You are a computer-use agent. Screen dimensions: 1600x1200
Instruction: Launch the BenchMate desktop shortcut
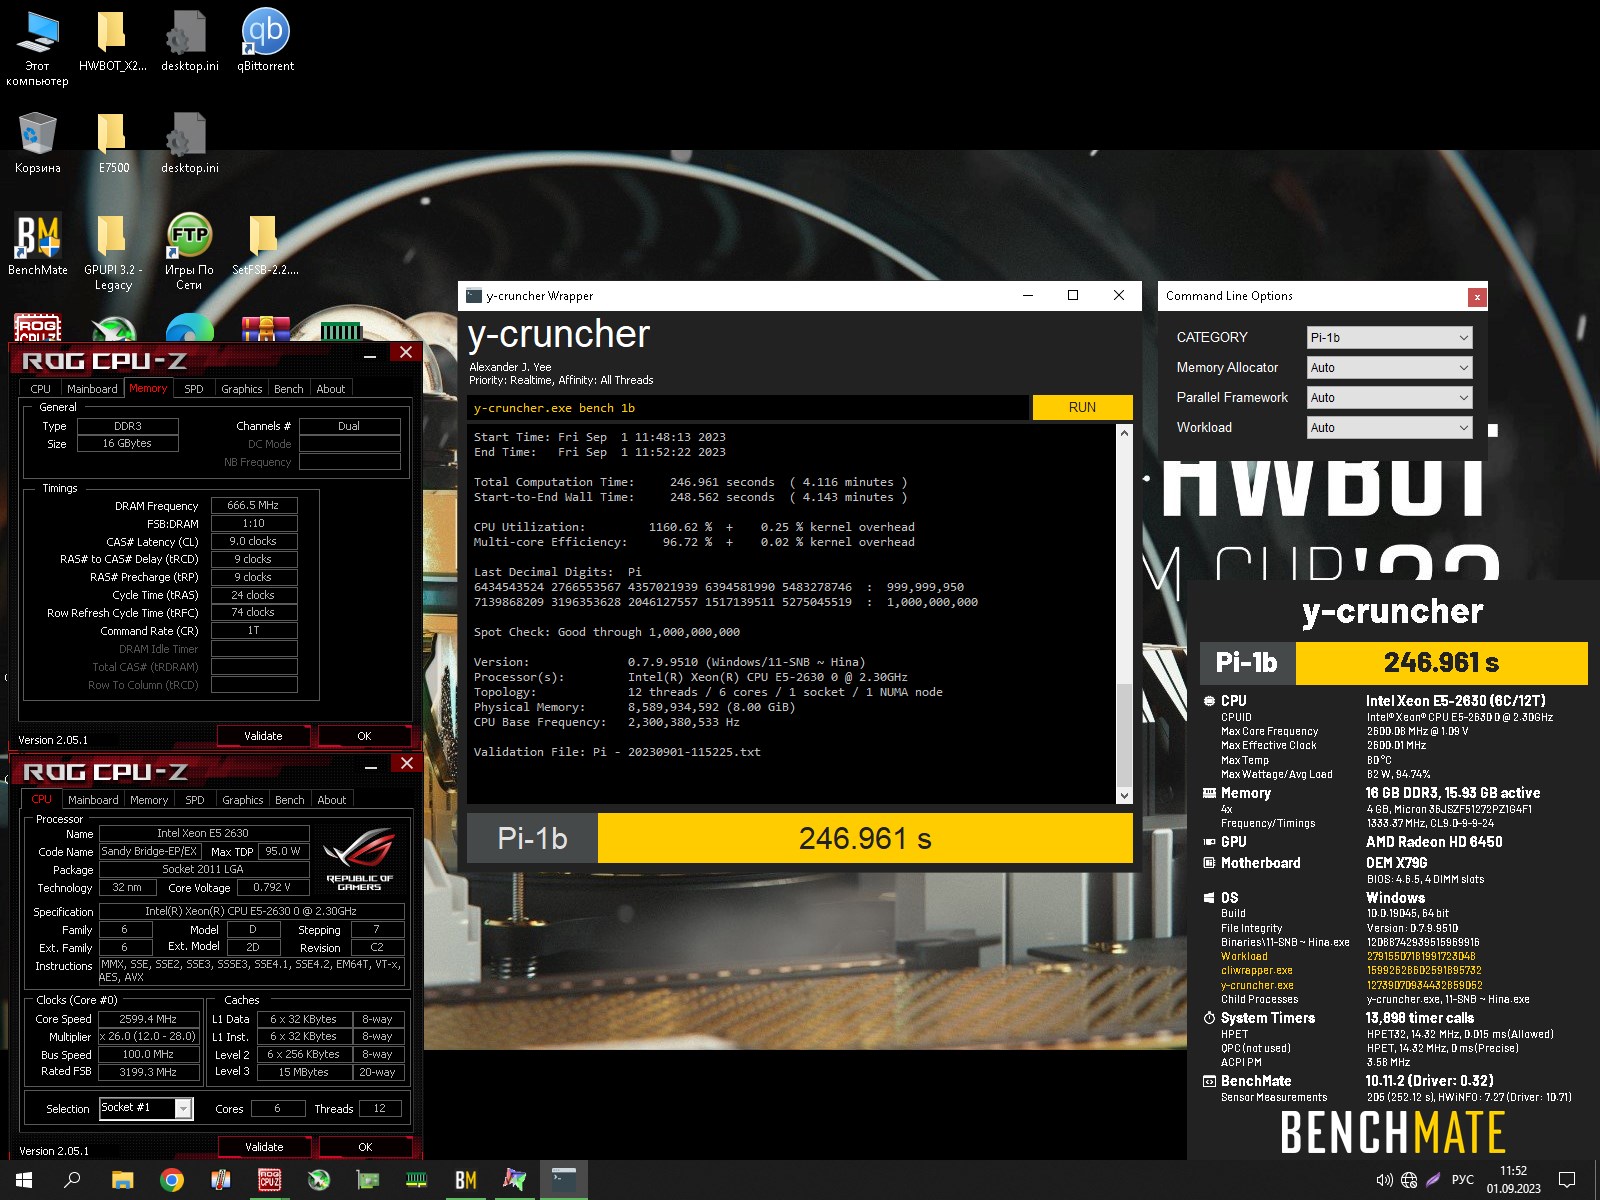37,245
